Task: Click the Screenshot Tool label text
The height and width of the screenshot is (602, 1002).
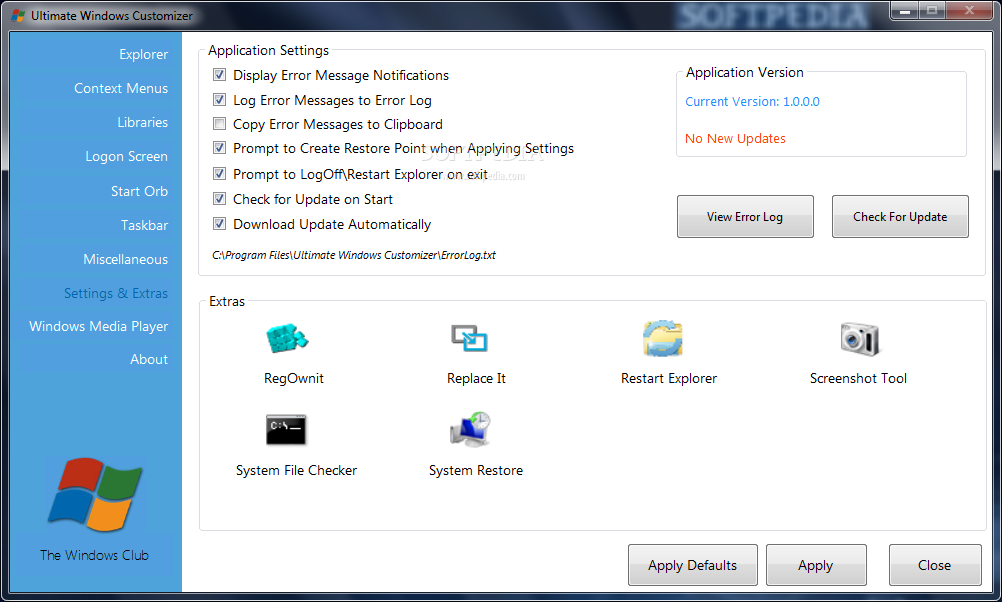Action: [x=858, y=378]
